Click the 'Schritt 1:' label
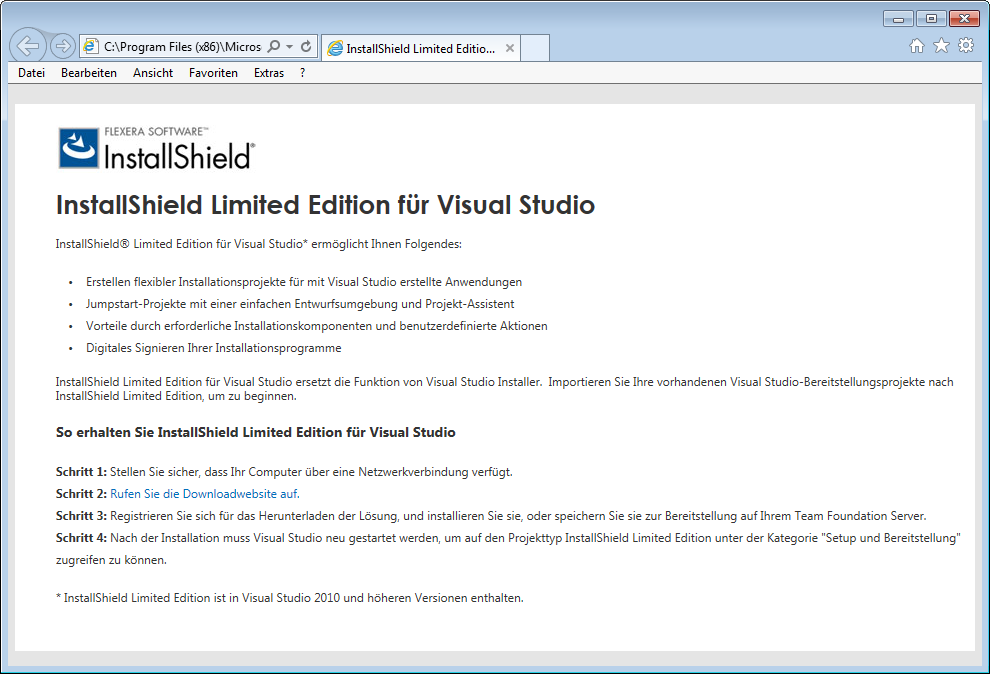This screenshot has width=990, height=674. click(x=81, y=472)
